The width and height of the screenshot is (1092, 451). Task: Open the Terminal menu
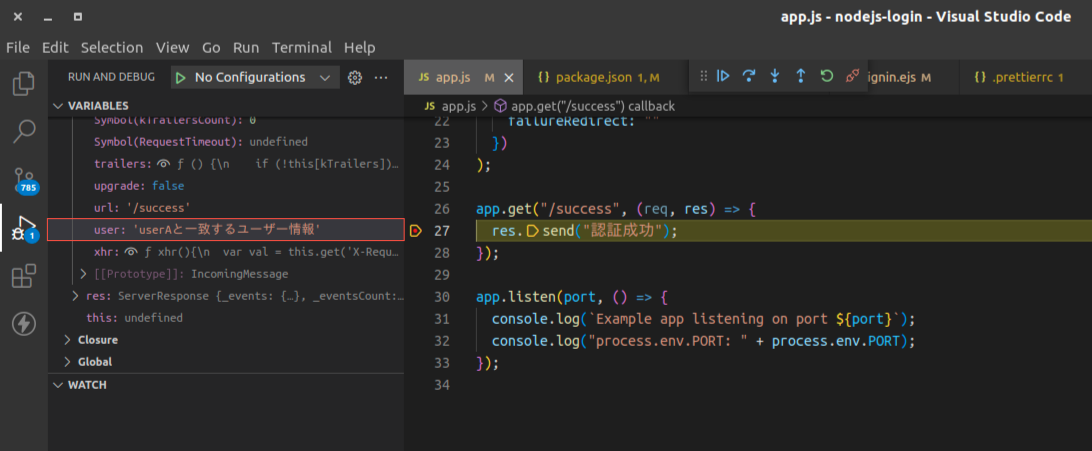tap(302, 47)
